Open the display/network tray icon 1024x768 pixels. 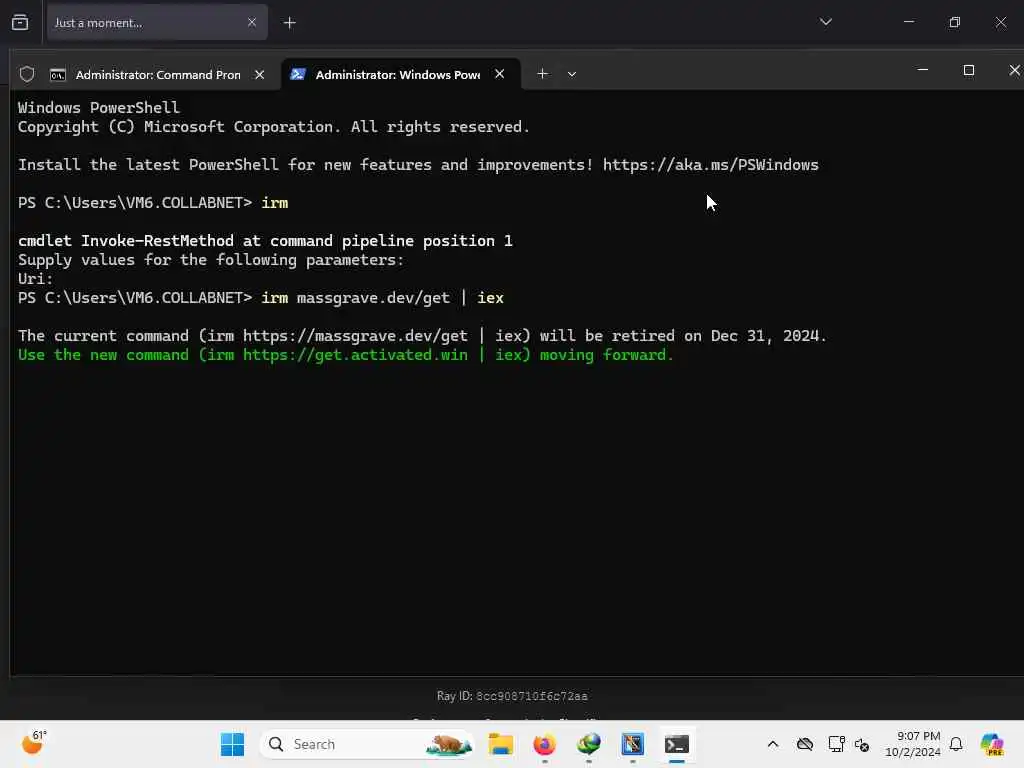click(836, 744)
